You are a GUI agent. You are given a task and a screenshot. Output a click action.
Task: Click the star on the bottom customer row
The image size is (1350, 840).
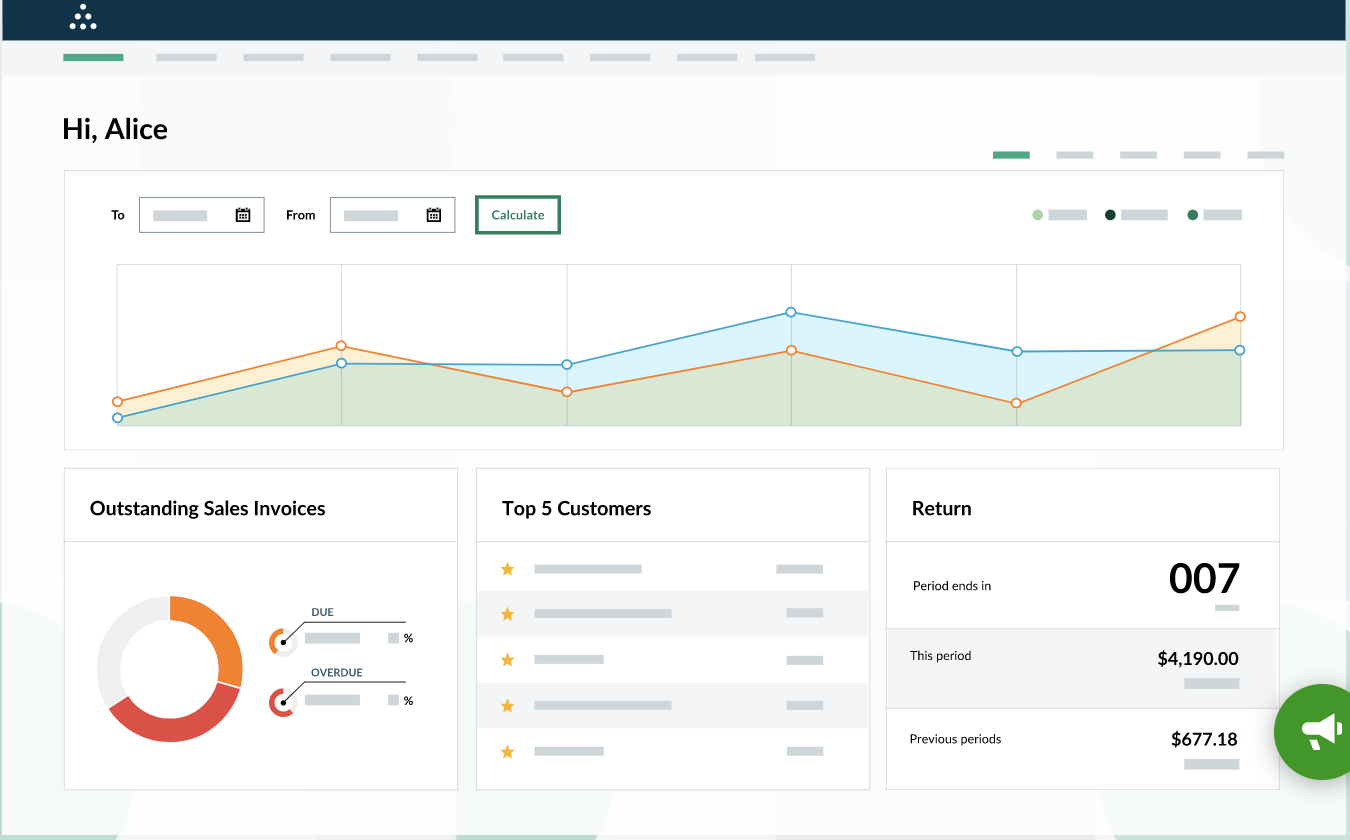click(507, 751)
